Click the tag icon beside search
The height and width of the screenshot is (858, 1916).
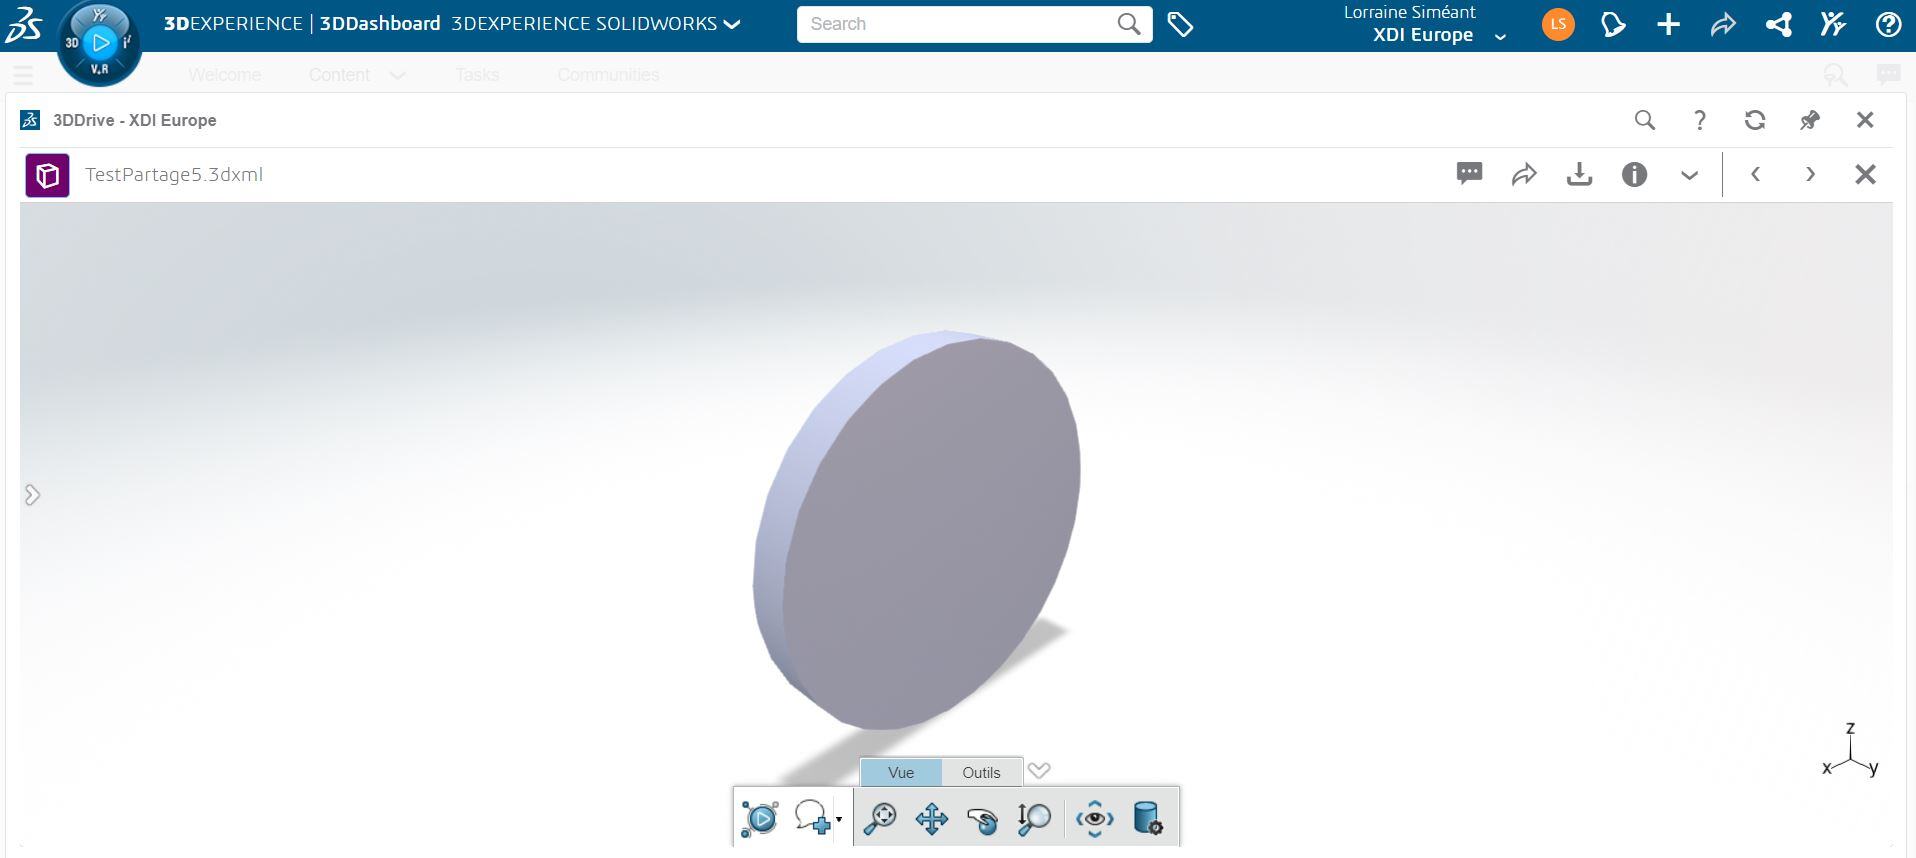1180,25
